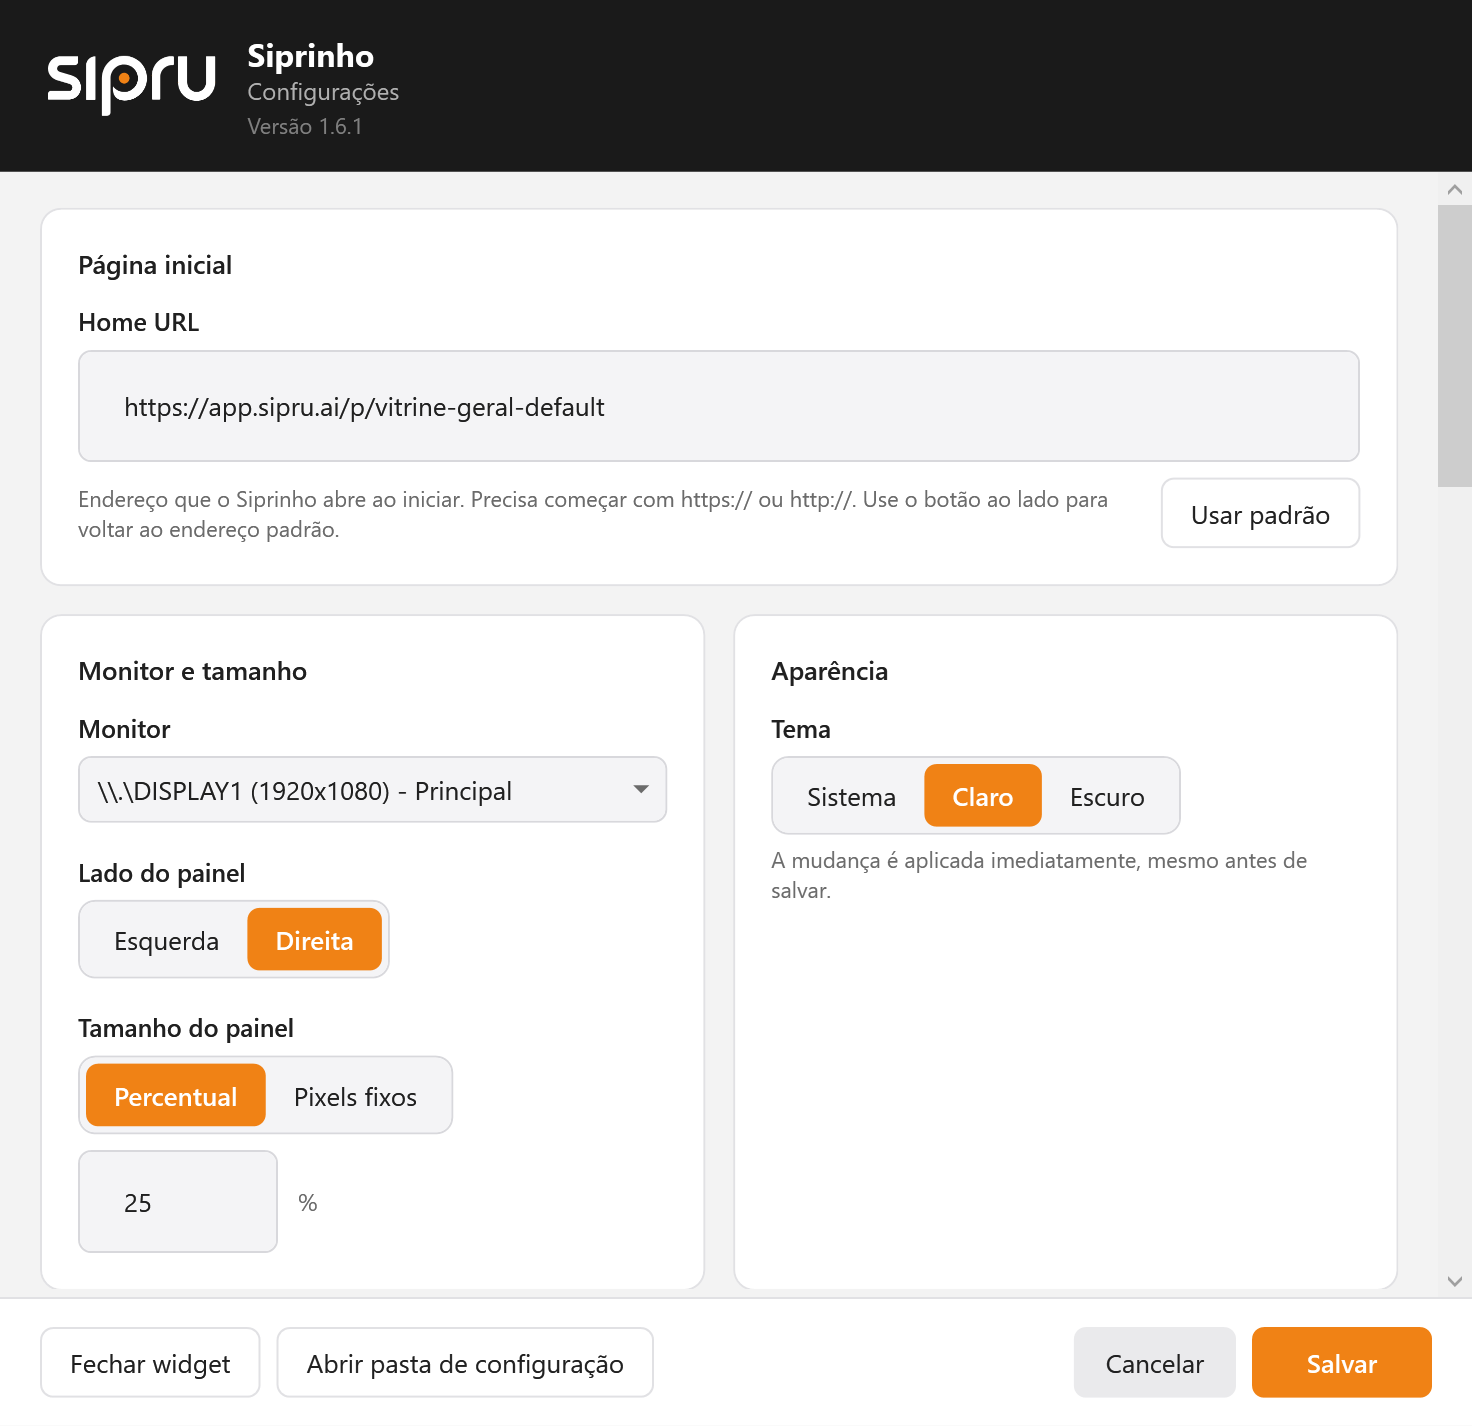The image size is (1472, 1426).
Task: Click the 'Aparência' section heading
Action: 830,671
